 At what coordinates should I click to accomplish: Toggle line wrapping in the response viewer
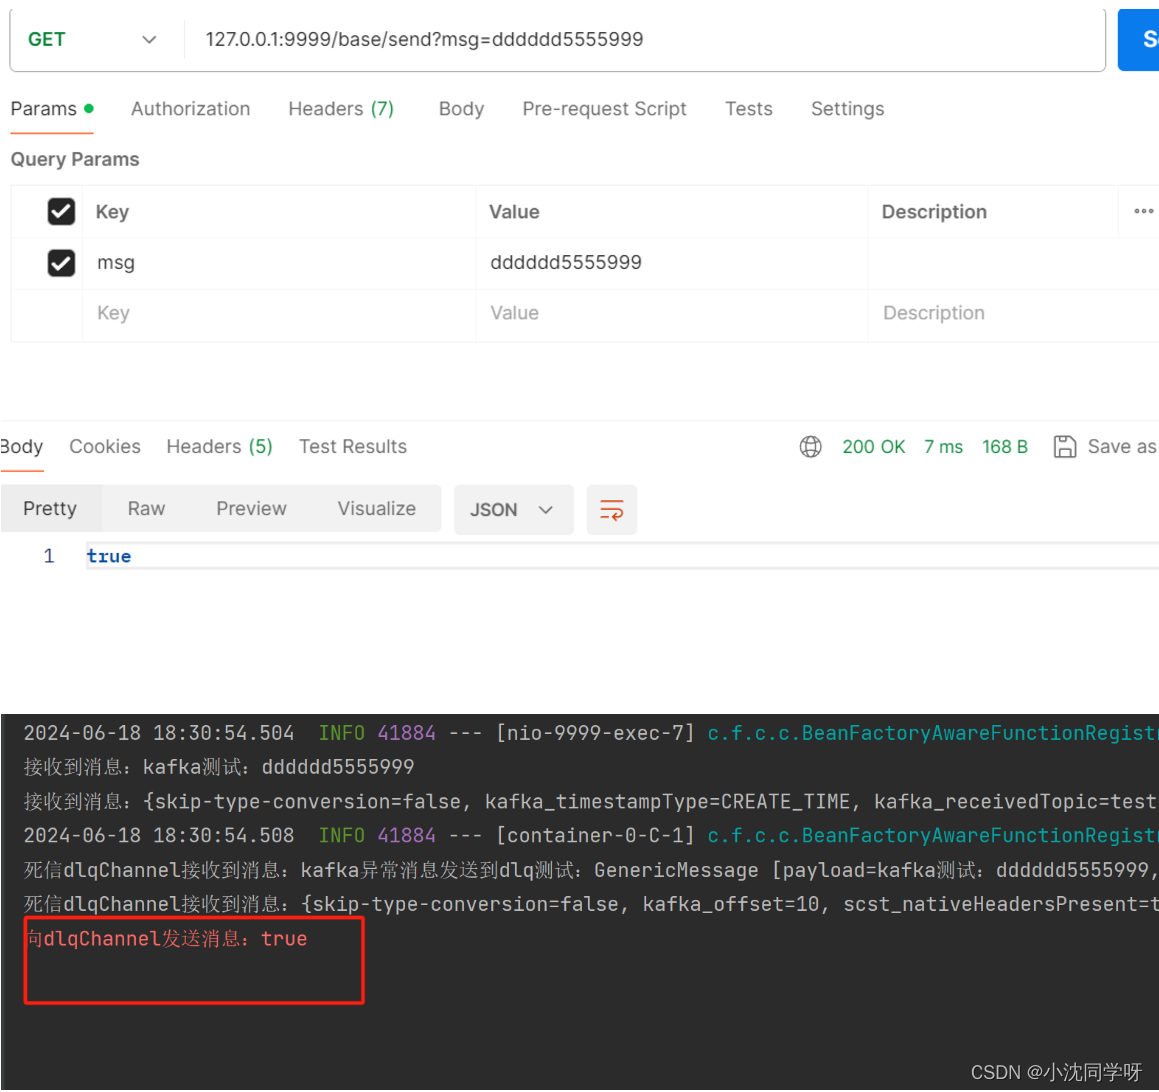tap(612, 509)
